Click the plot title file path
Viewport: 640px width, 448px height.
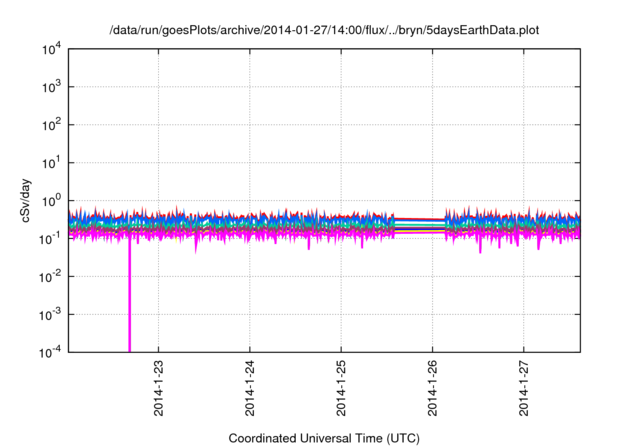click(x=324, y=30)
